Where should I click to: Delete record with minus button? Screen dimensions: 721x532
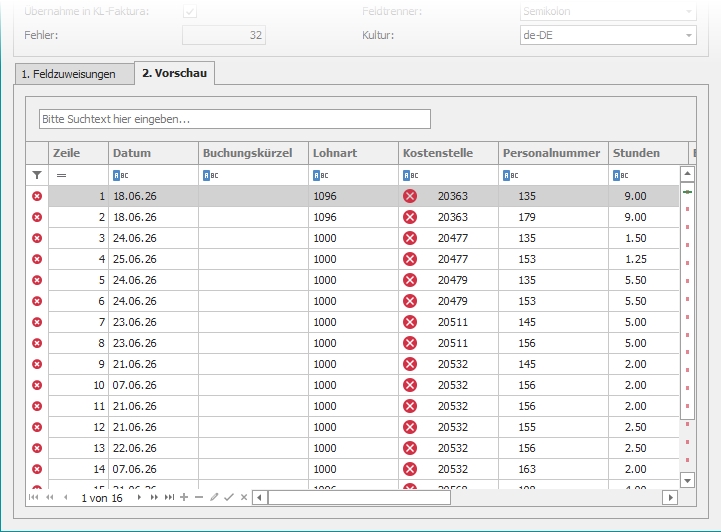(199, 497)
